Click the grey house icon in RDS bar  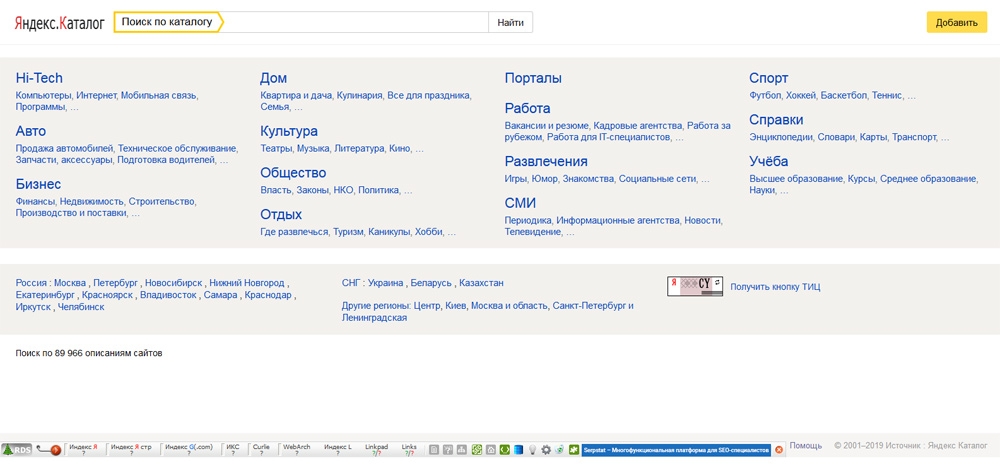pyautogui.click(x=490, y=449)
